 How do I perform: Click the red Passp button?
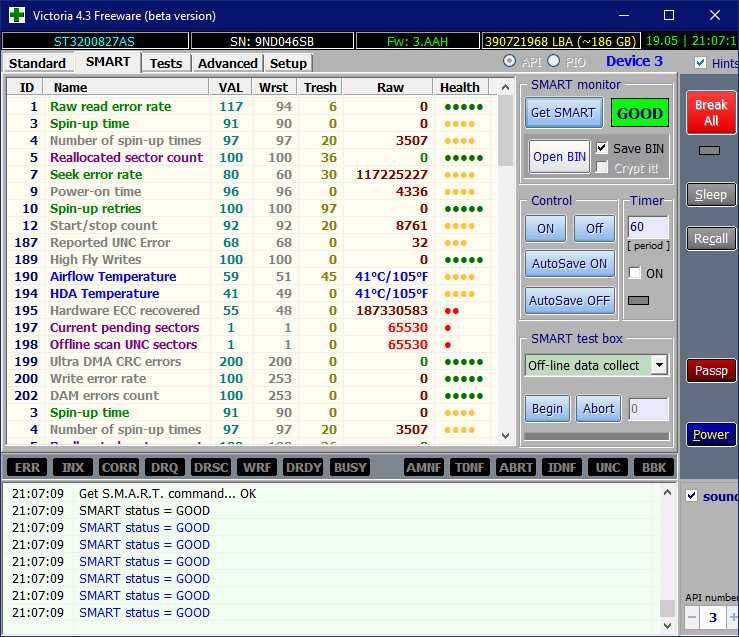(x=711, y=371)
